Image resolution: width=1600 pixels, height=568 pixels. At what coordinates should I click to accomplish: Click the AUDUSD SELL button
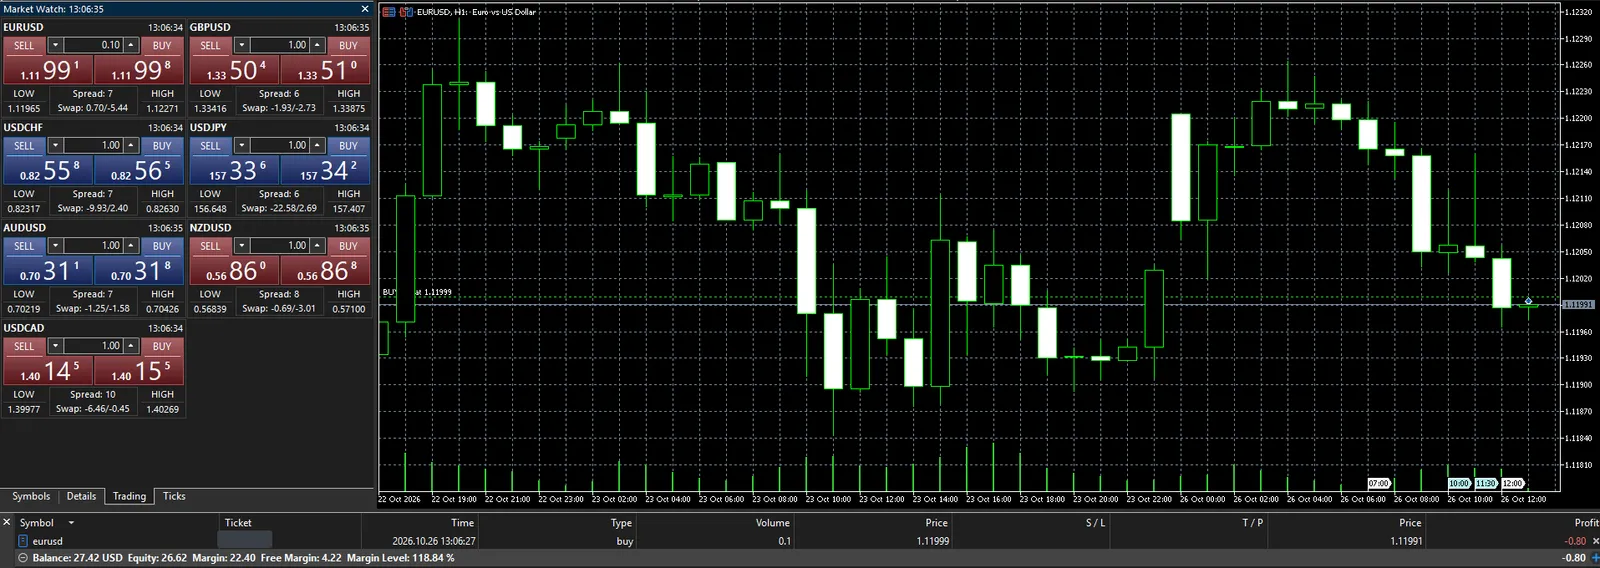(24, 246)
